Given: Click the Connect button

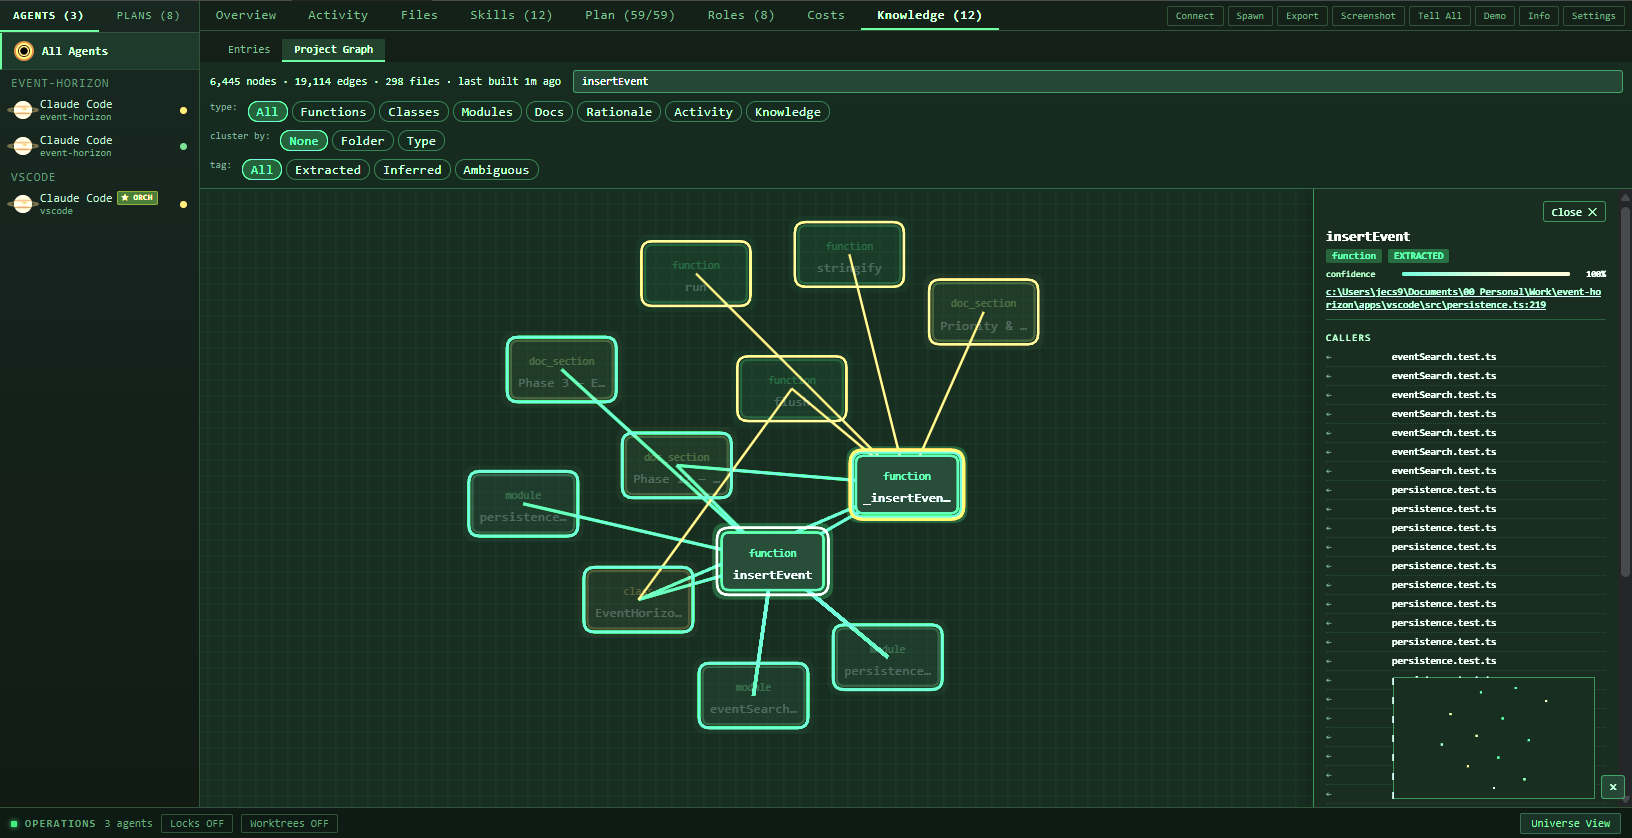Looking at the screenshot, I should pos(1194,16).
